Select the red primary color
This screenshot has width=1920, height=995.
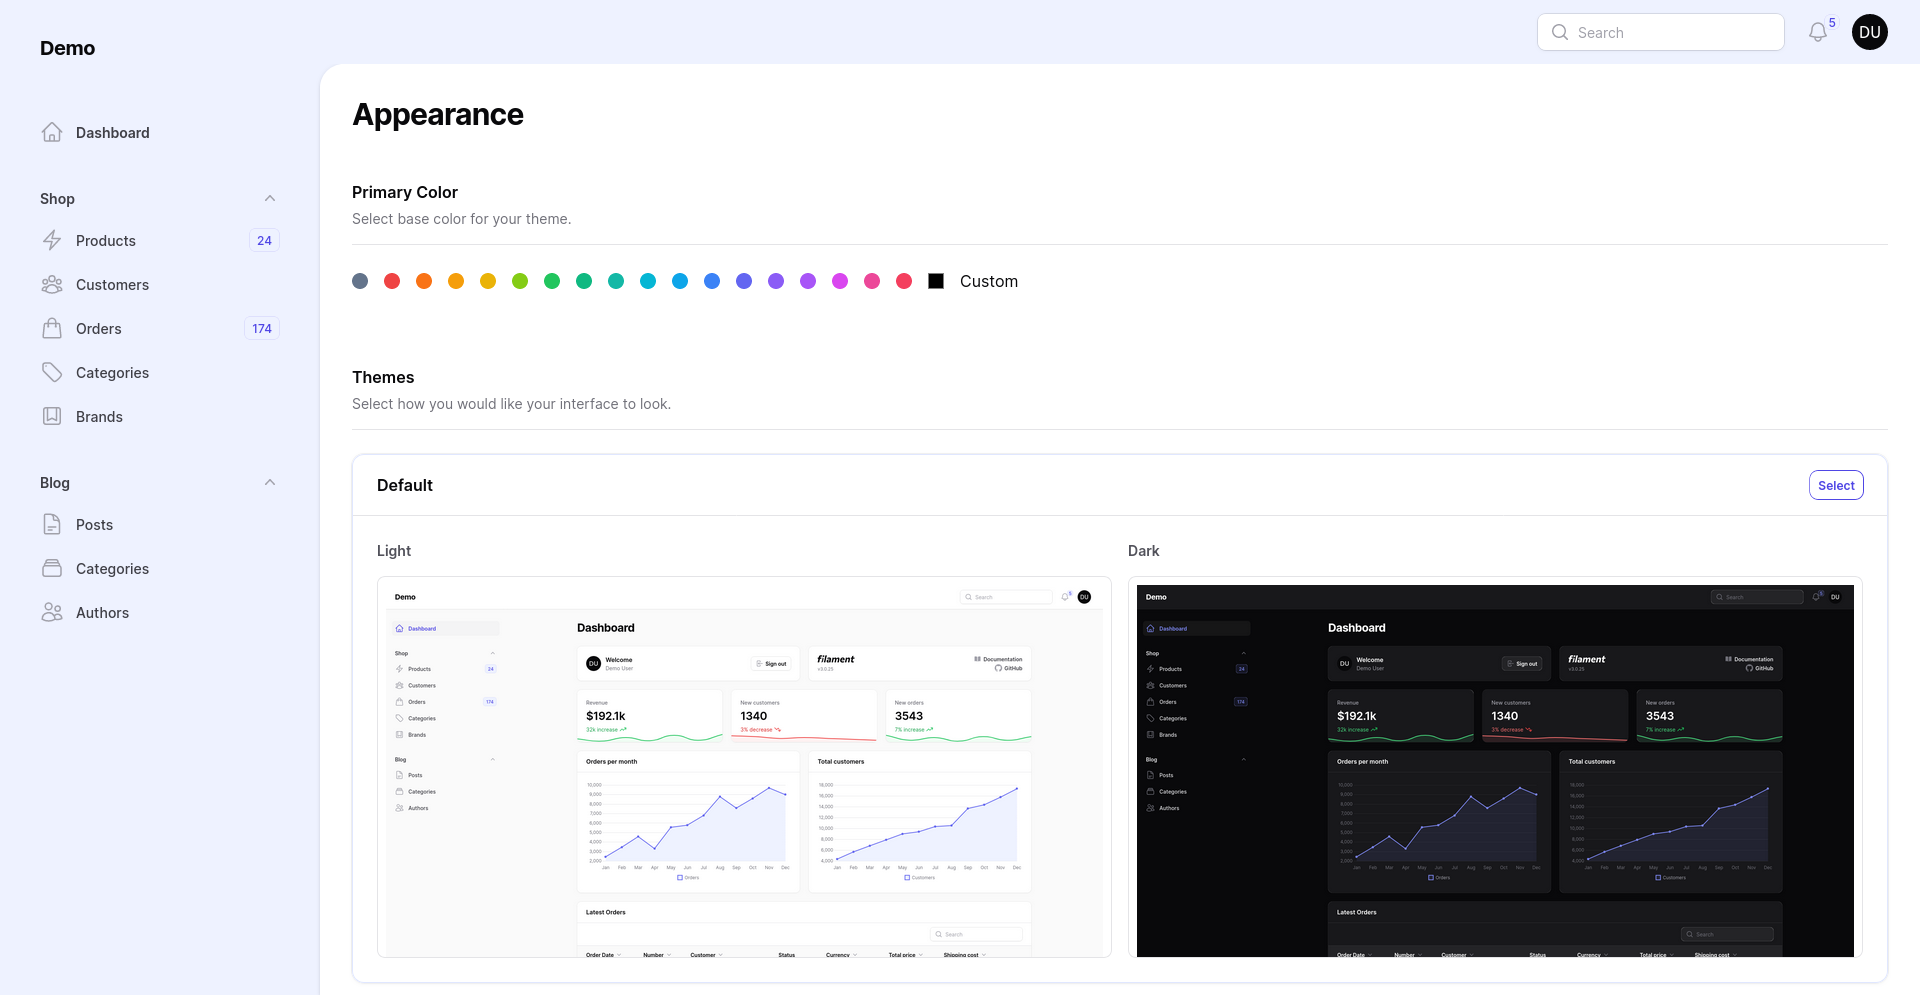[x=392, y=282]
